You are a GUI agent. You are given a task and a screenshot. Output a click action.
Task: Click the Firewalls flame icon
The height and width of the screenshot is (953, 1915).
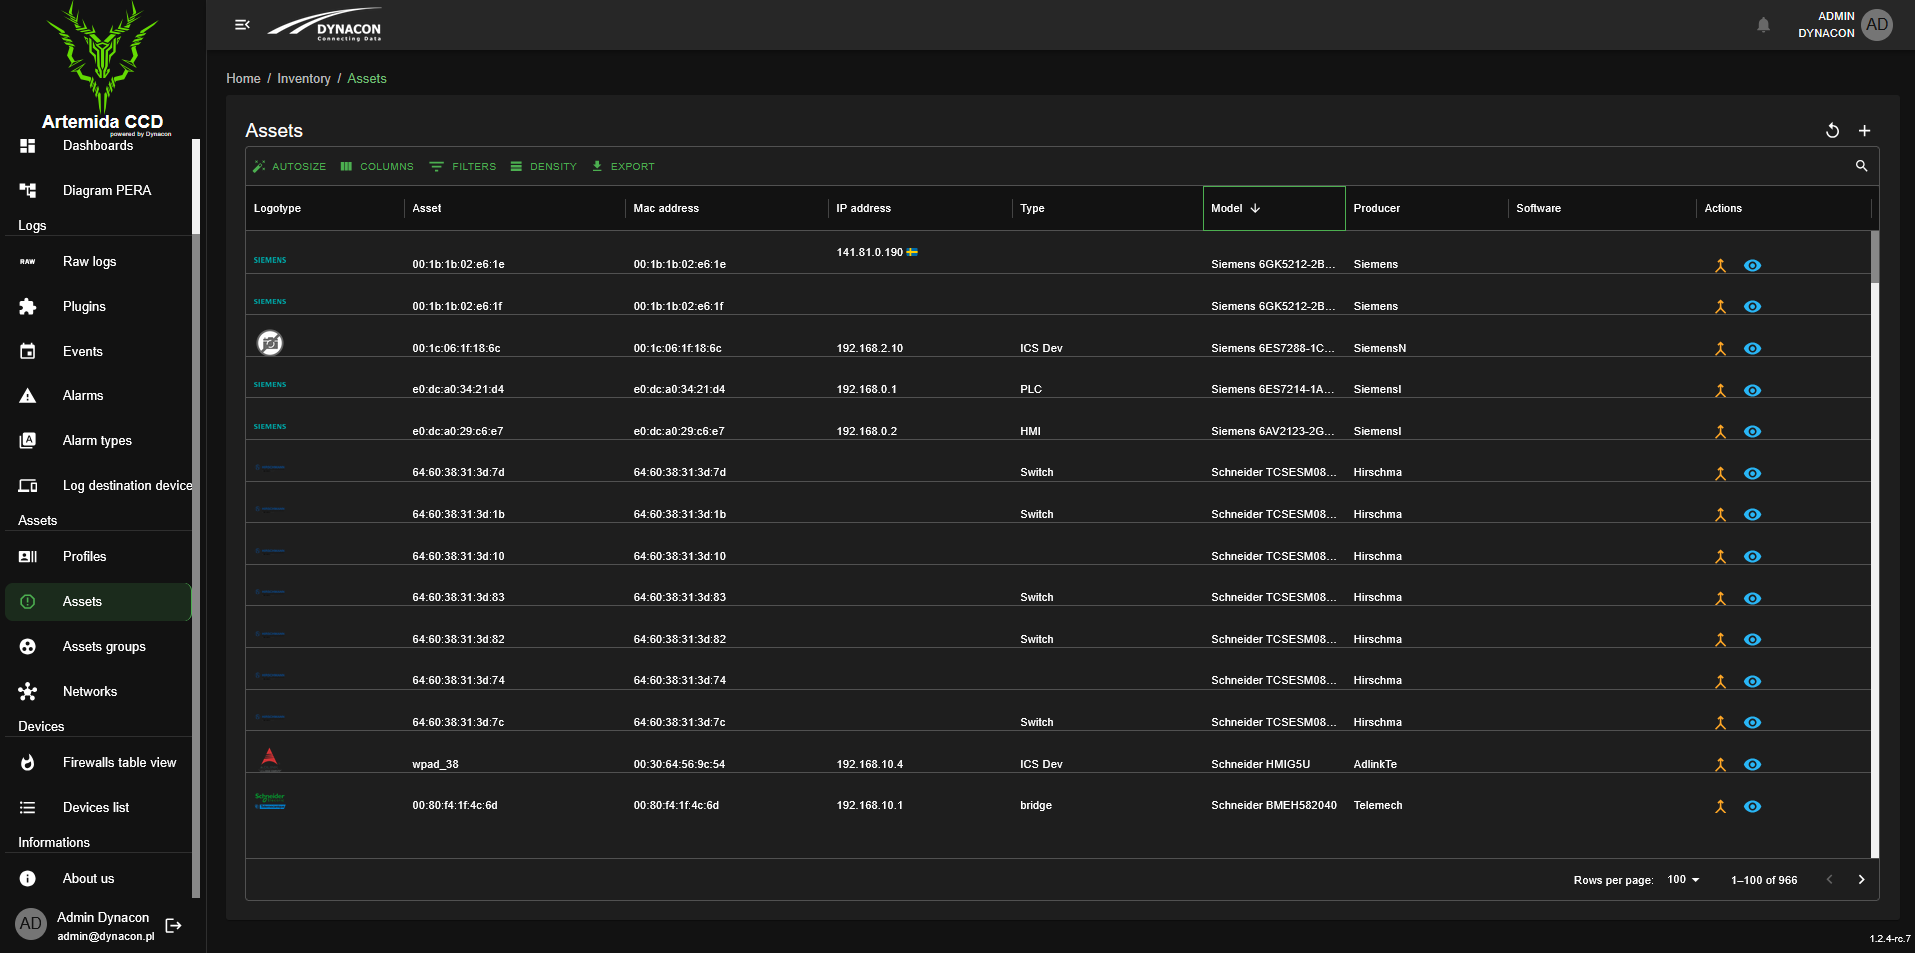(x=28, y=762)
